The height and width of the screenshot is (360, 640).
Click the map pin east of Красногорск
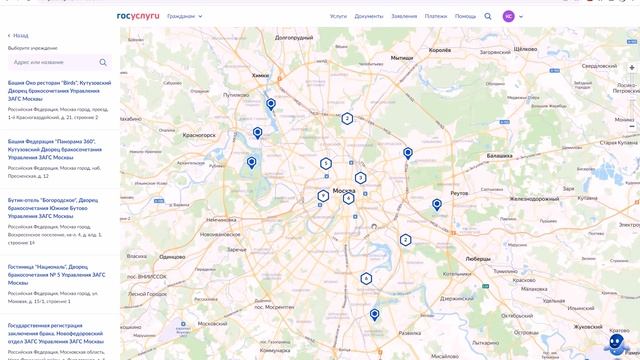point(258,132)
